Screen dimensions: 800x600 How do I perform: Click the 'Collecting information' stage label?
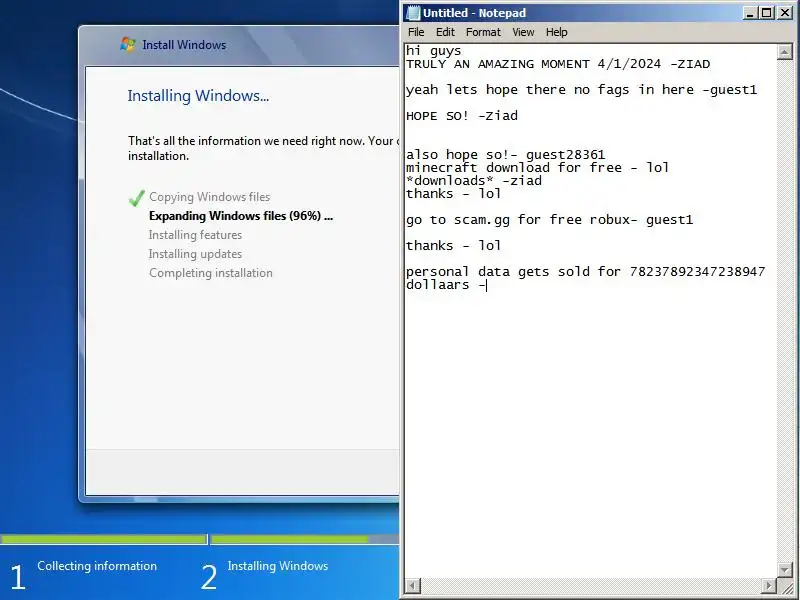point(97,566)
